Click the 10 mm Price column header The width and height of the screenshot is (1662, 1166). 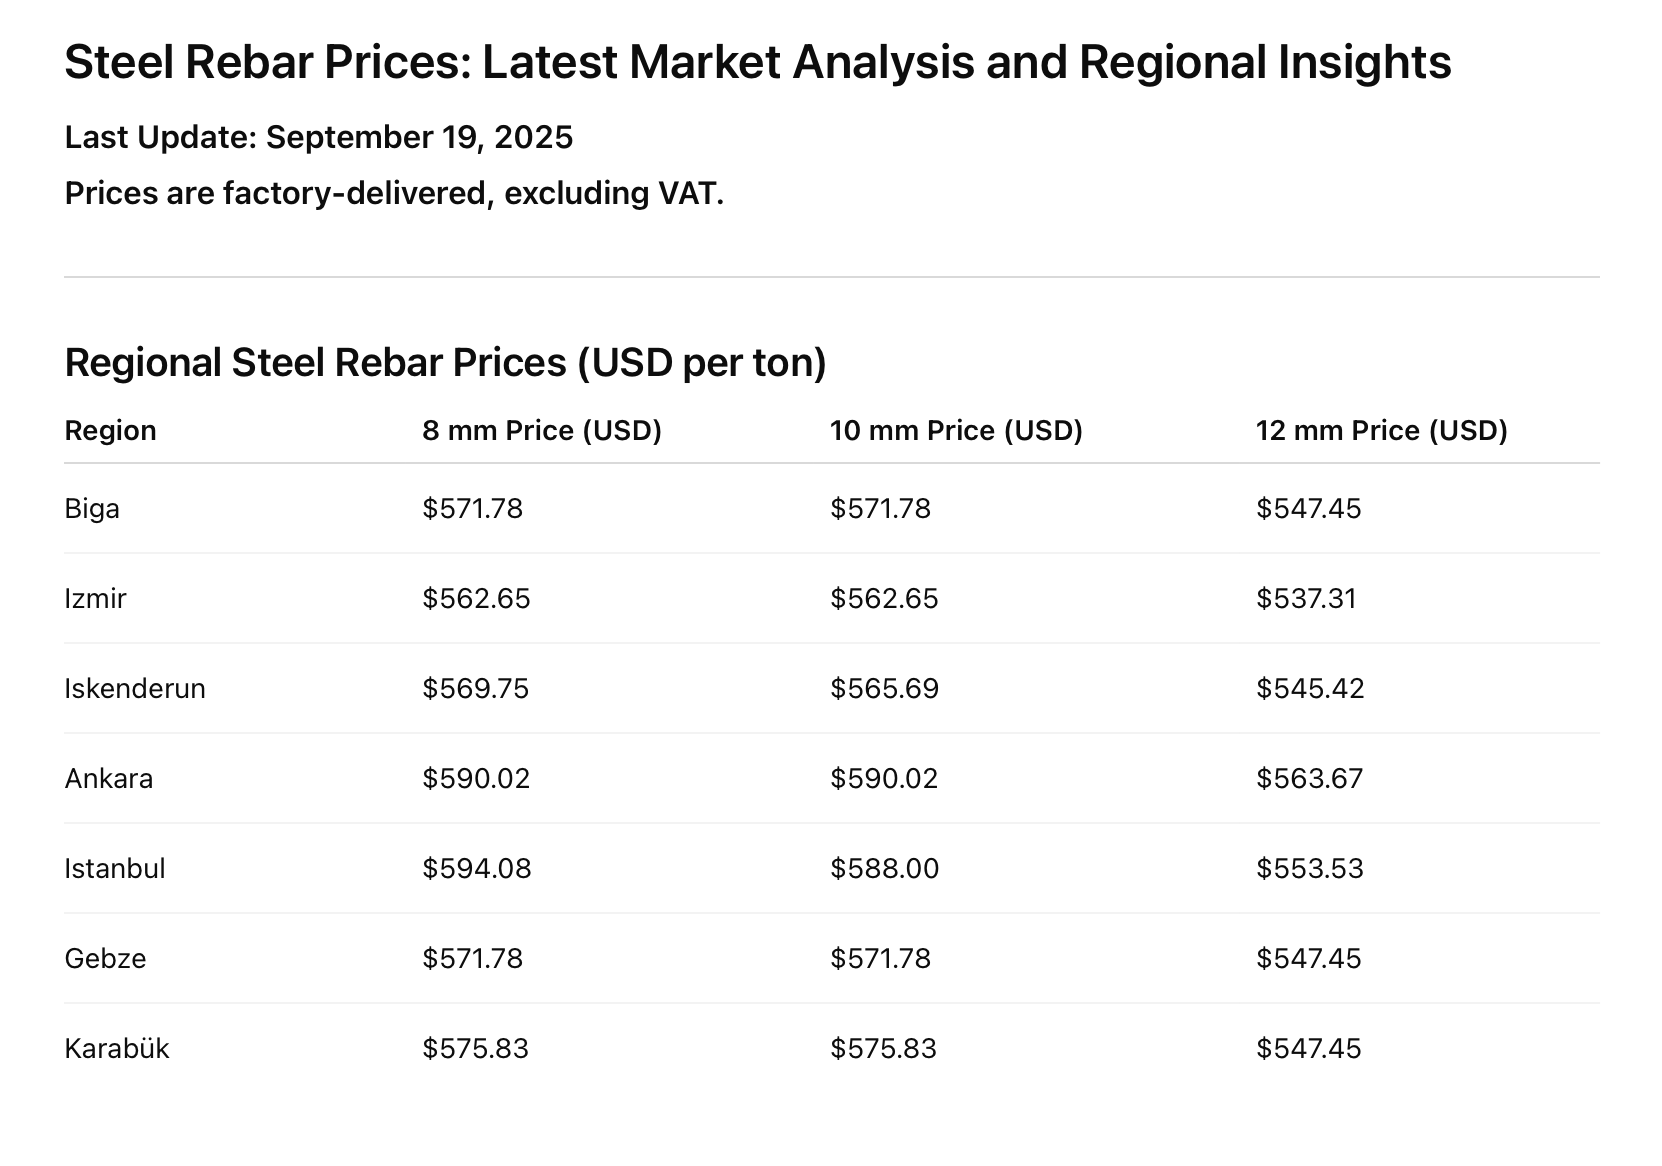[x=956, y=430]
